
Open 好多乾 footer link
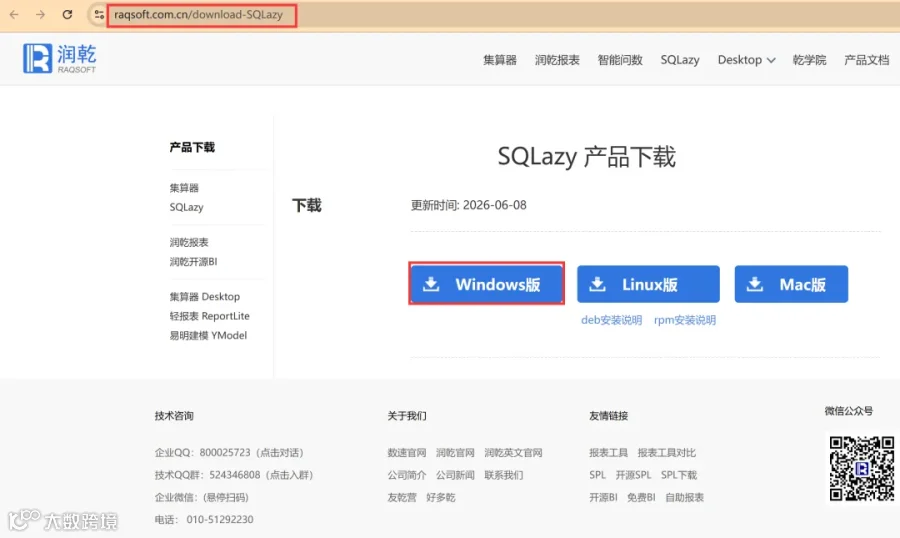point(440,497)
